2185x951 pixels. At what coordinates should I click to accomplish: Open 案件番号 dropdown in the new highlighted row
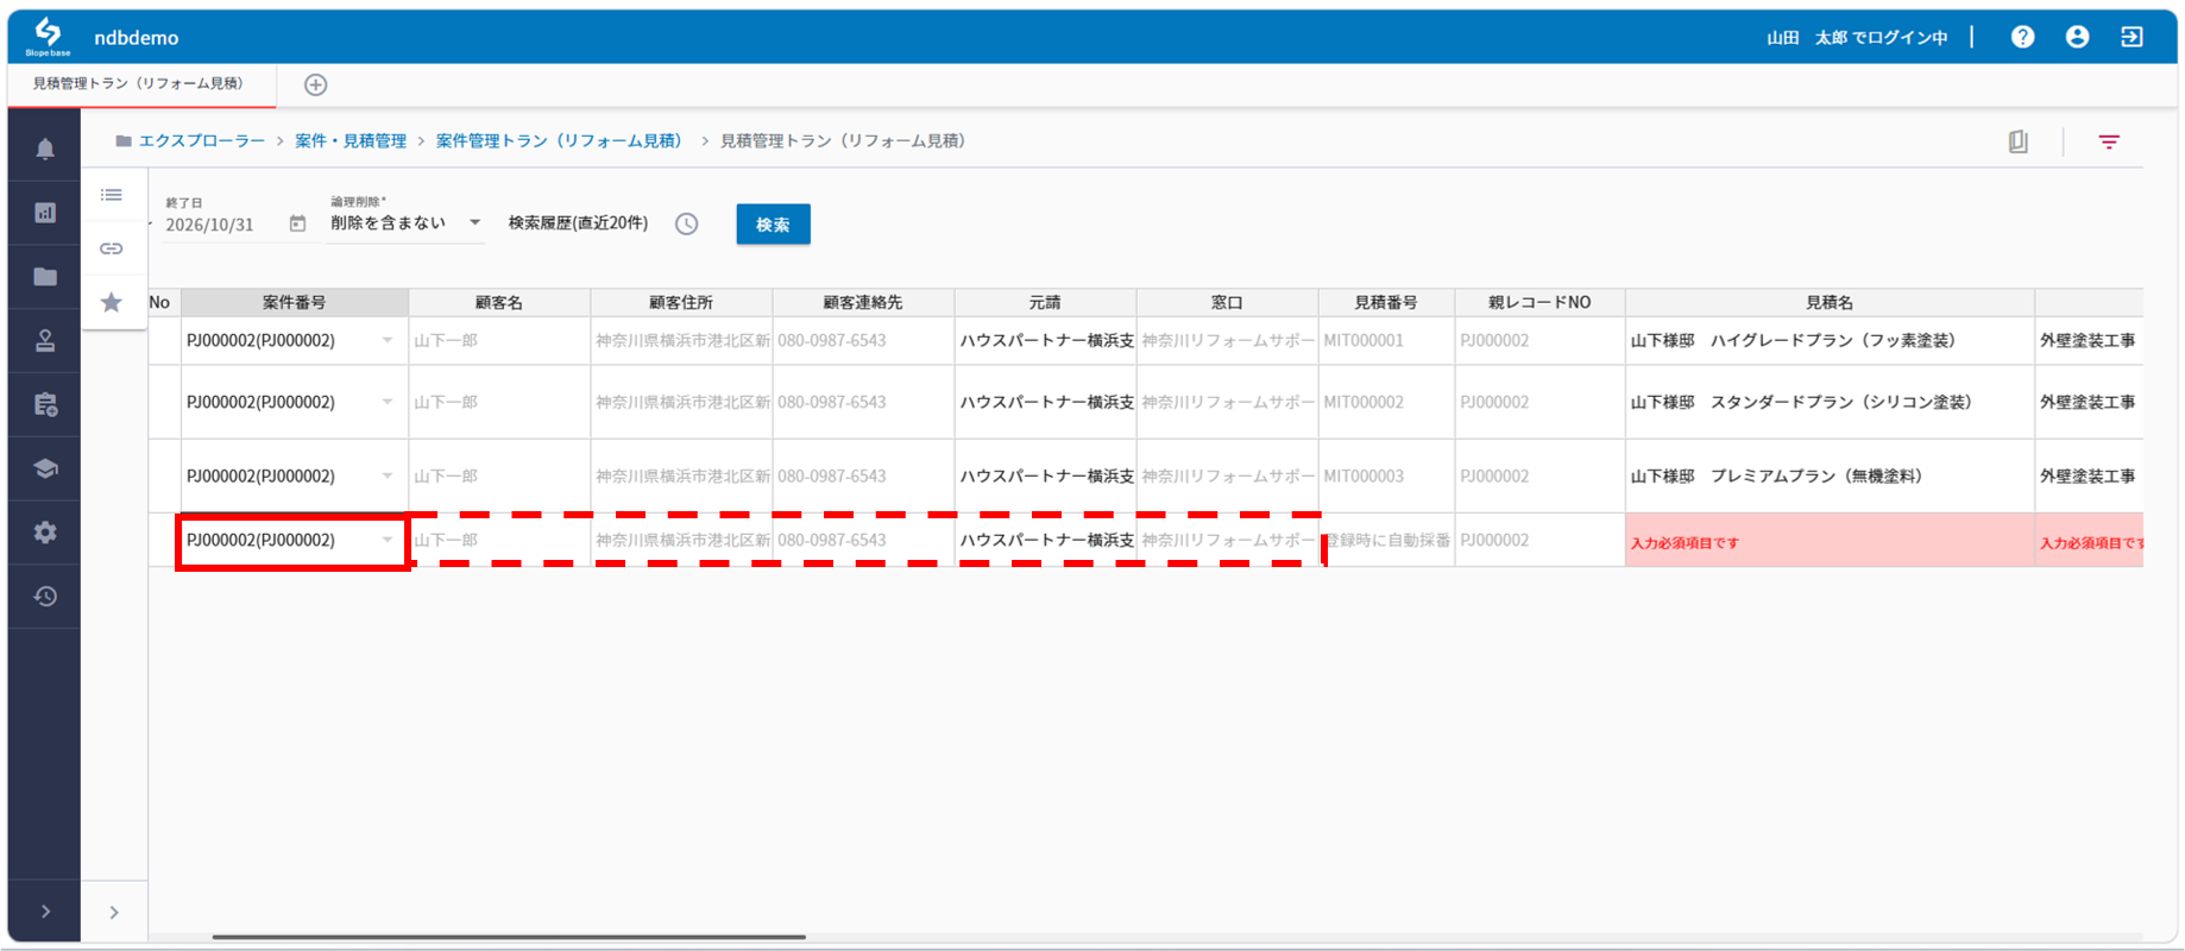pos(387,540)
